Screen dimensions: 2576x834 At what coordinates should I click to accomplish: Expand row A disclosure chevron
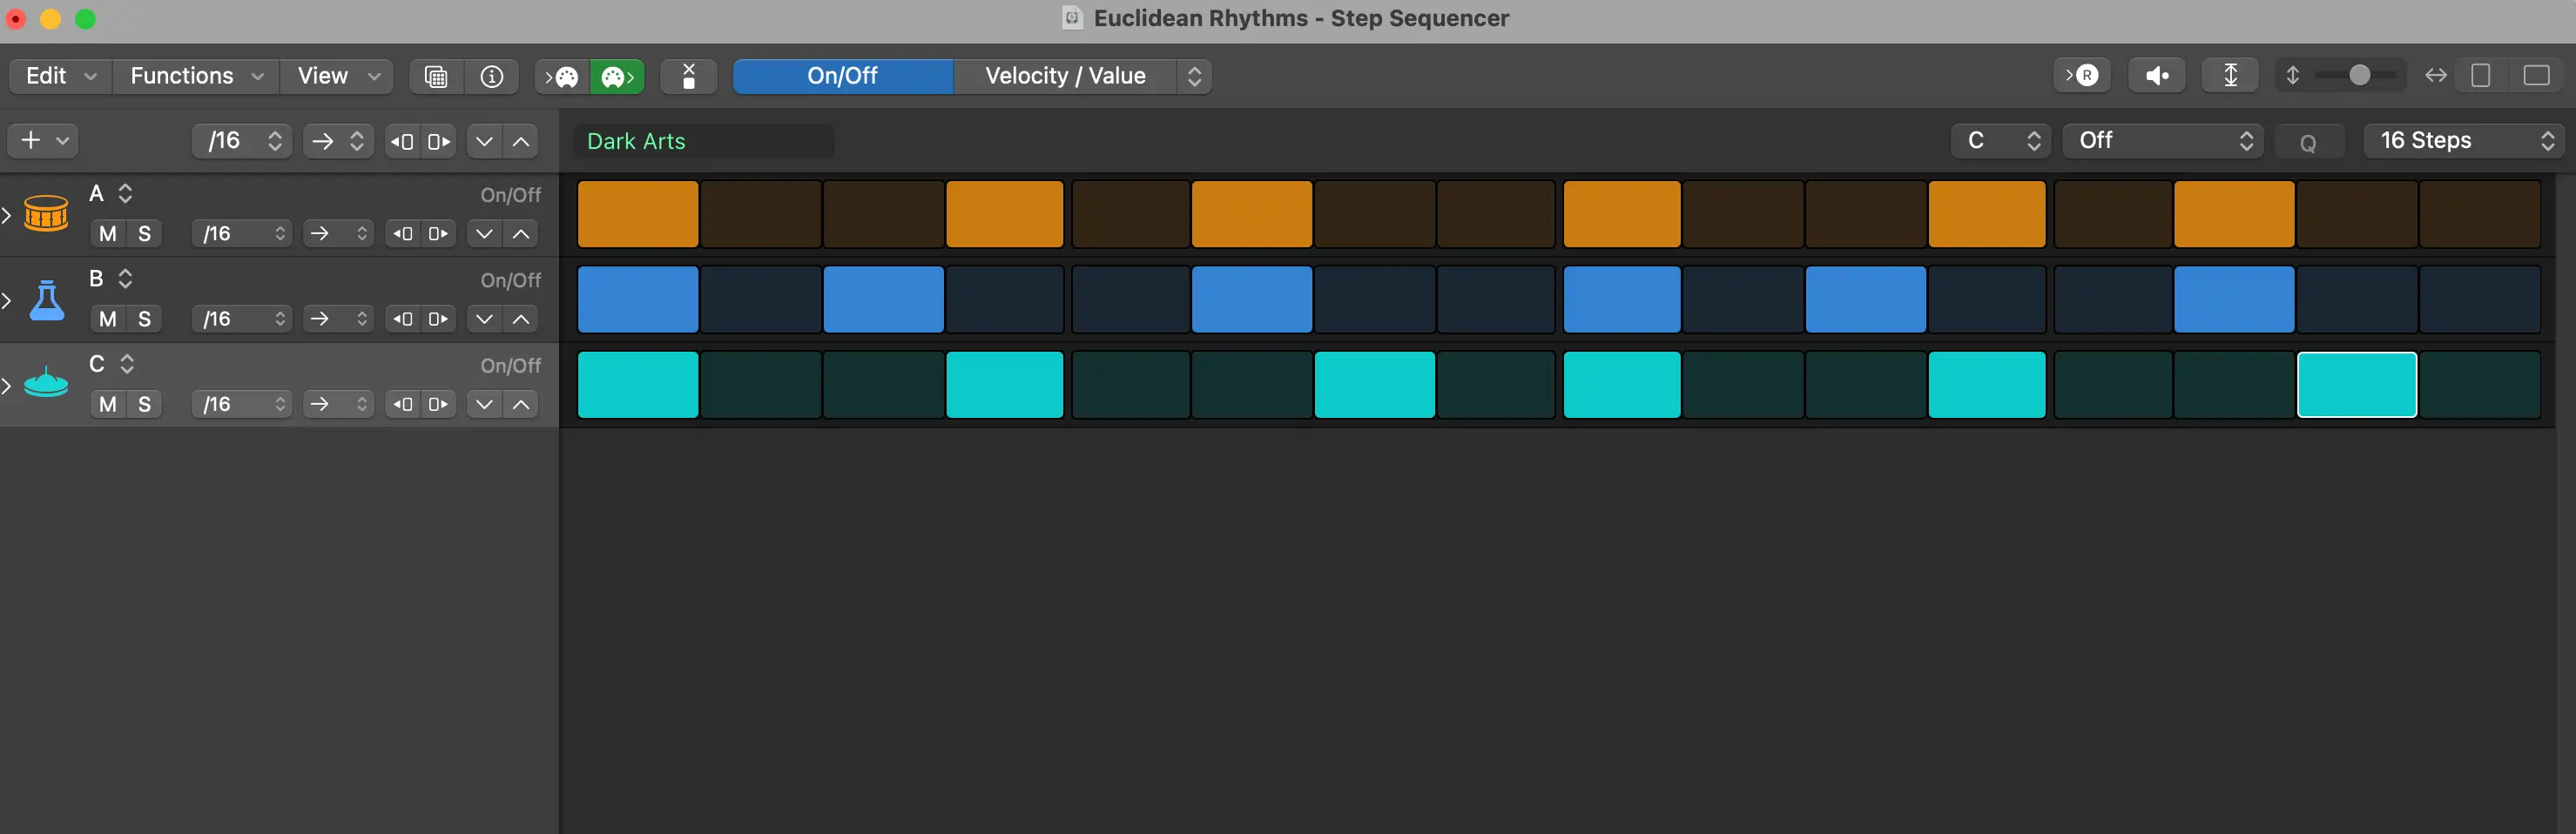coord(7,214)
